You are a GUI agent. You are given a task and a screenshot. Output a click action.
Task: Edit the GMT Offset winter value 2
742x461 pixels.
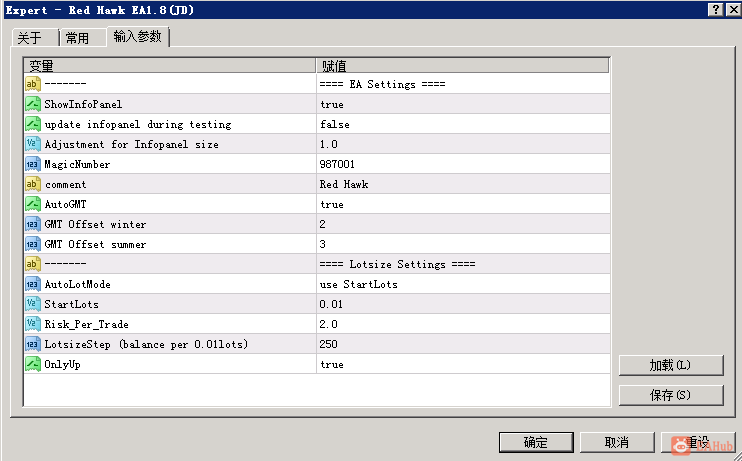(x=323, y=224)
